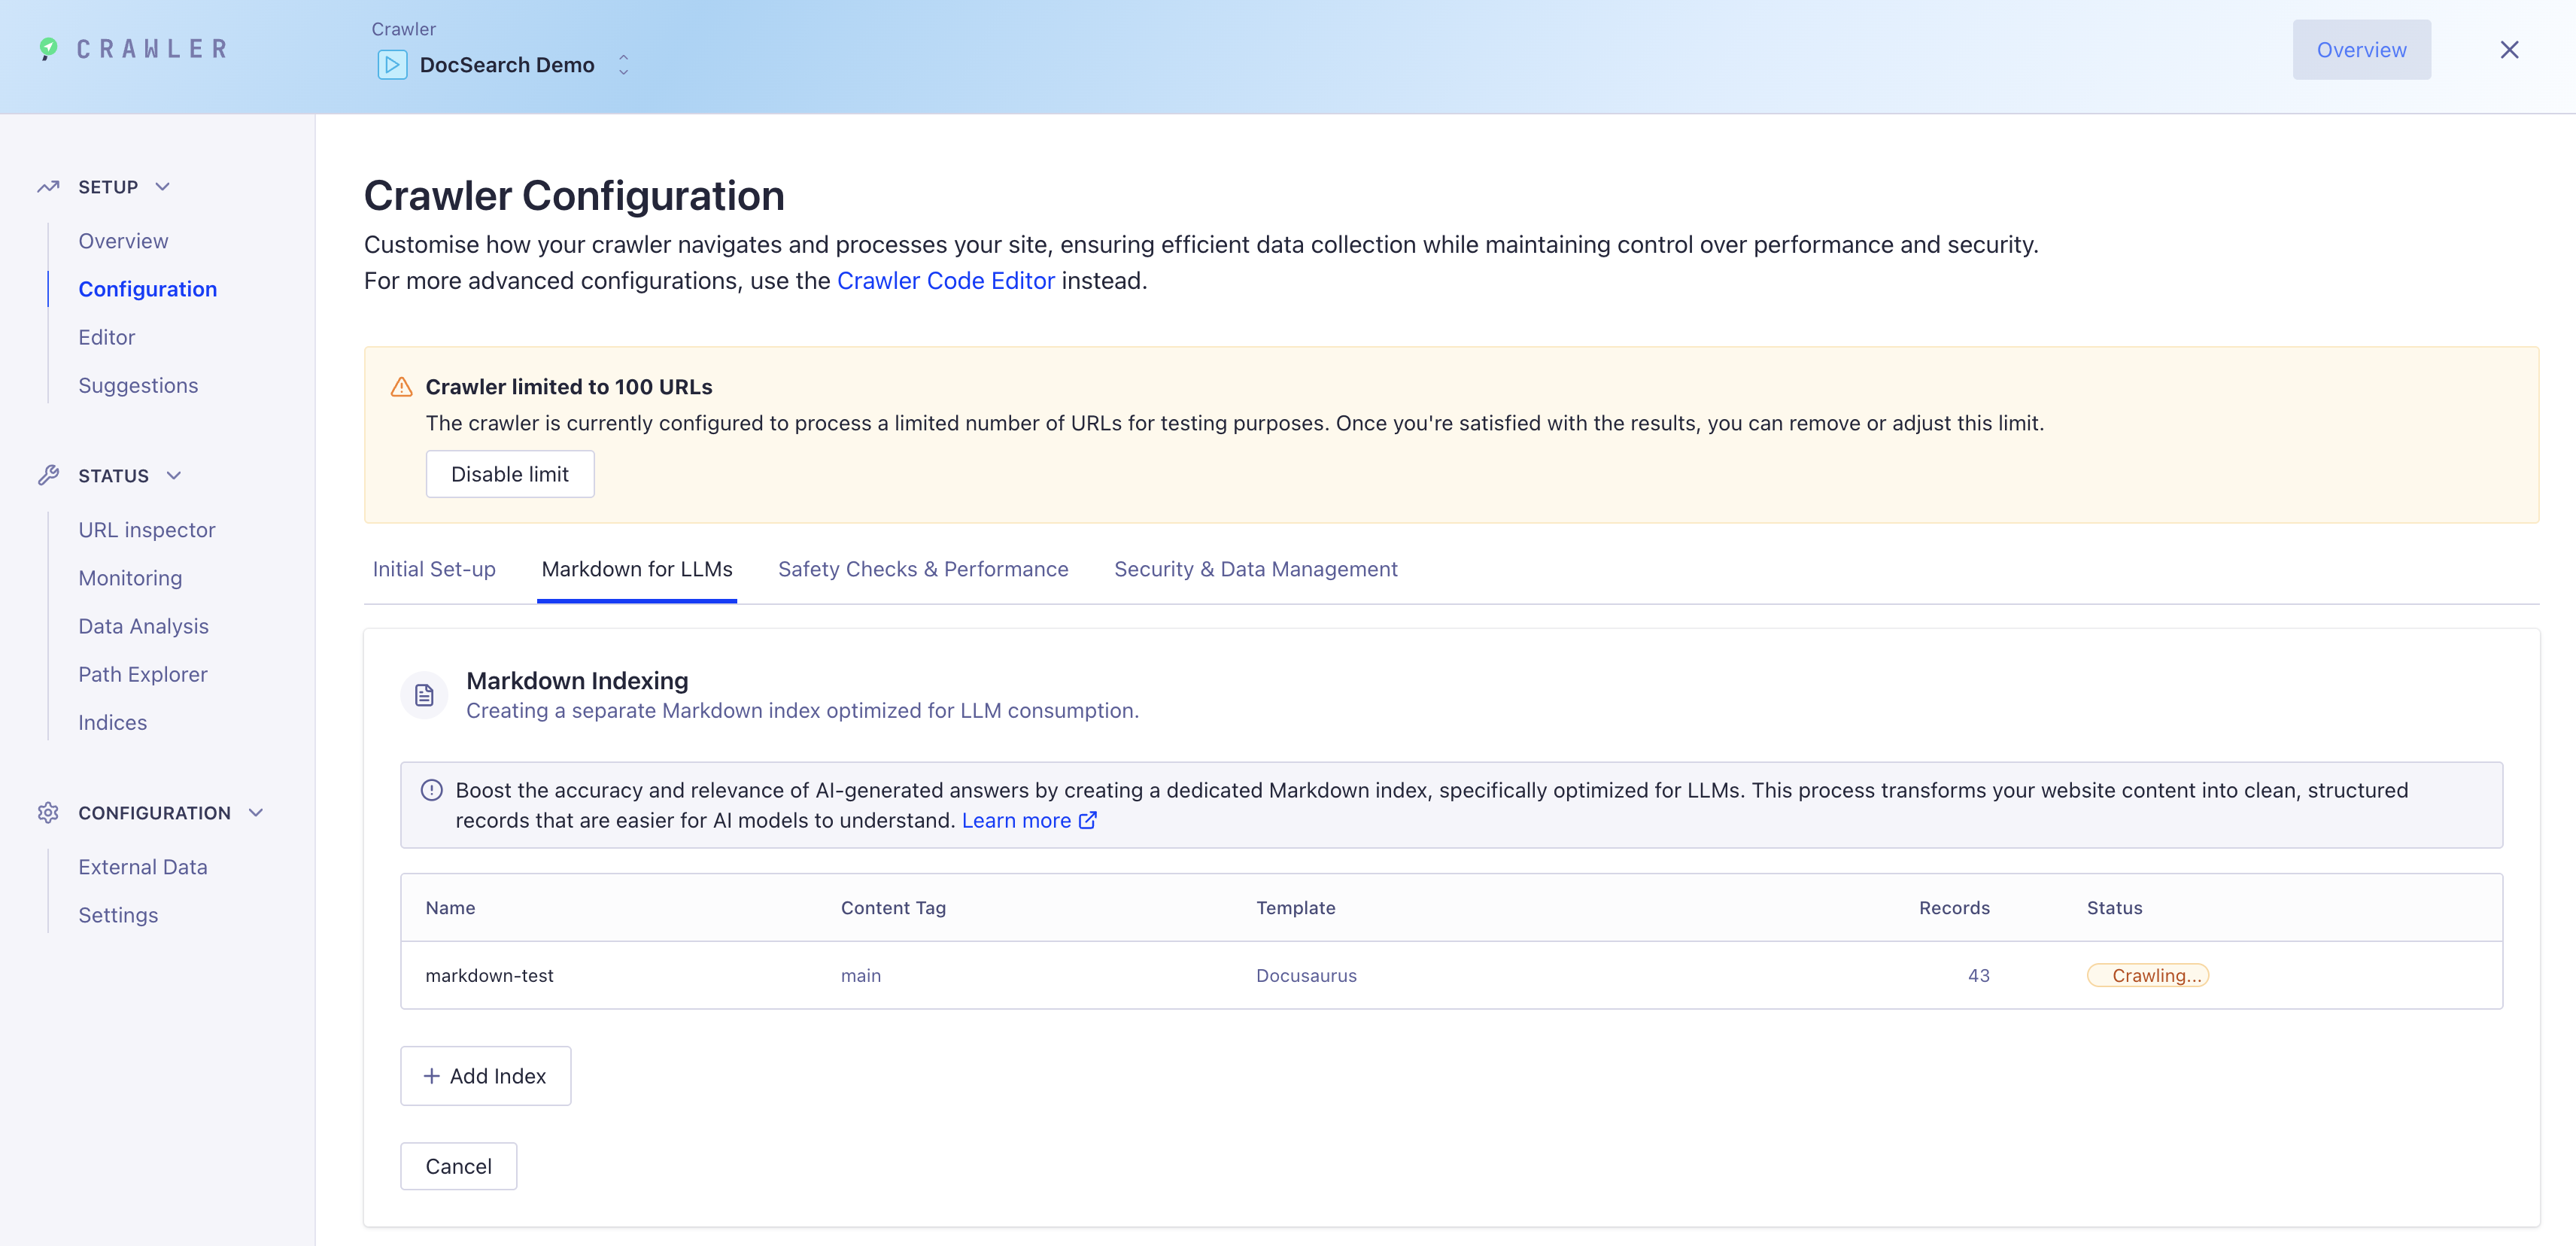Collapse the CONFIGURATION section chevron
Screen dimensions: 2576x1246
(x=256, y=813)
